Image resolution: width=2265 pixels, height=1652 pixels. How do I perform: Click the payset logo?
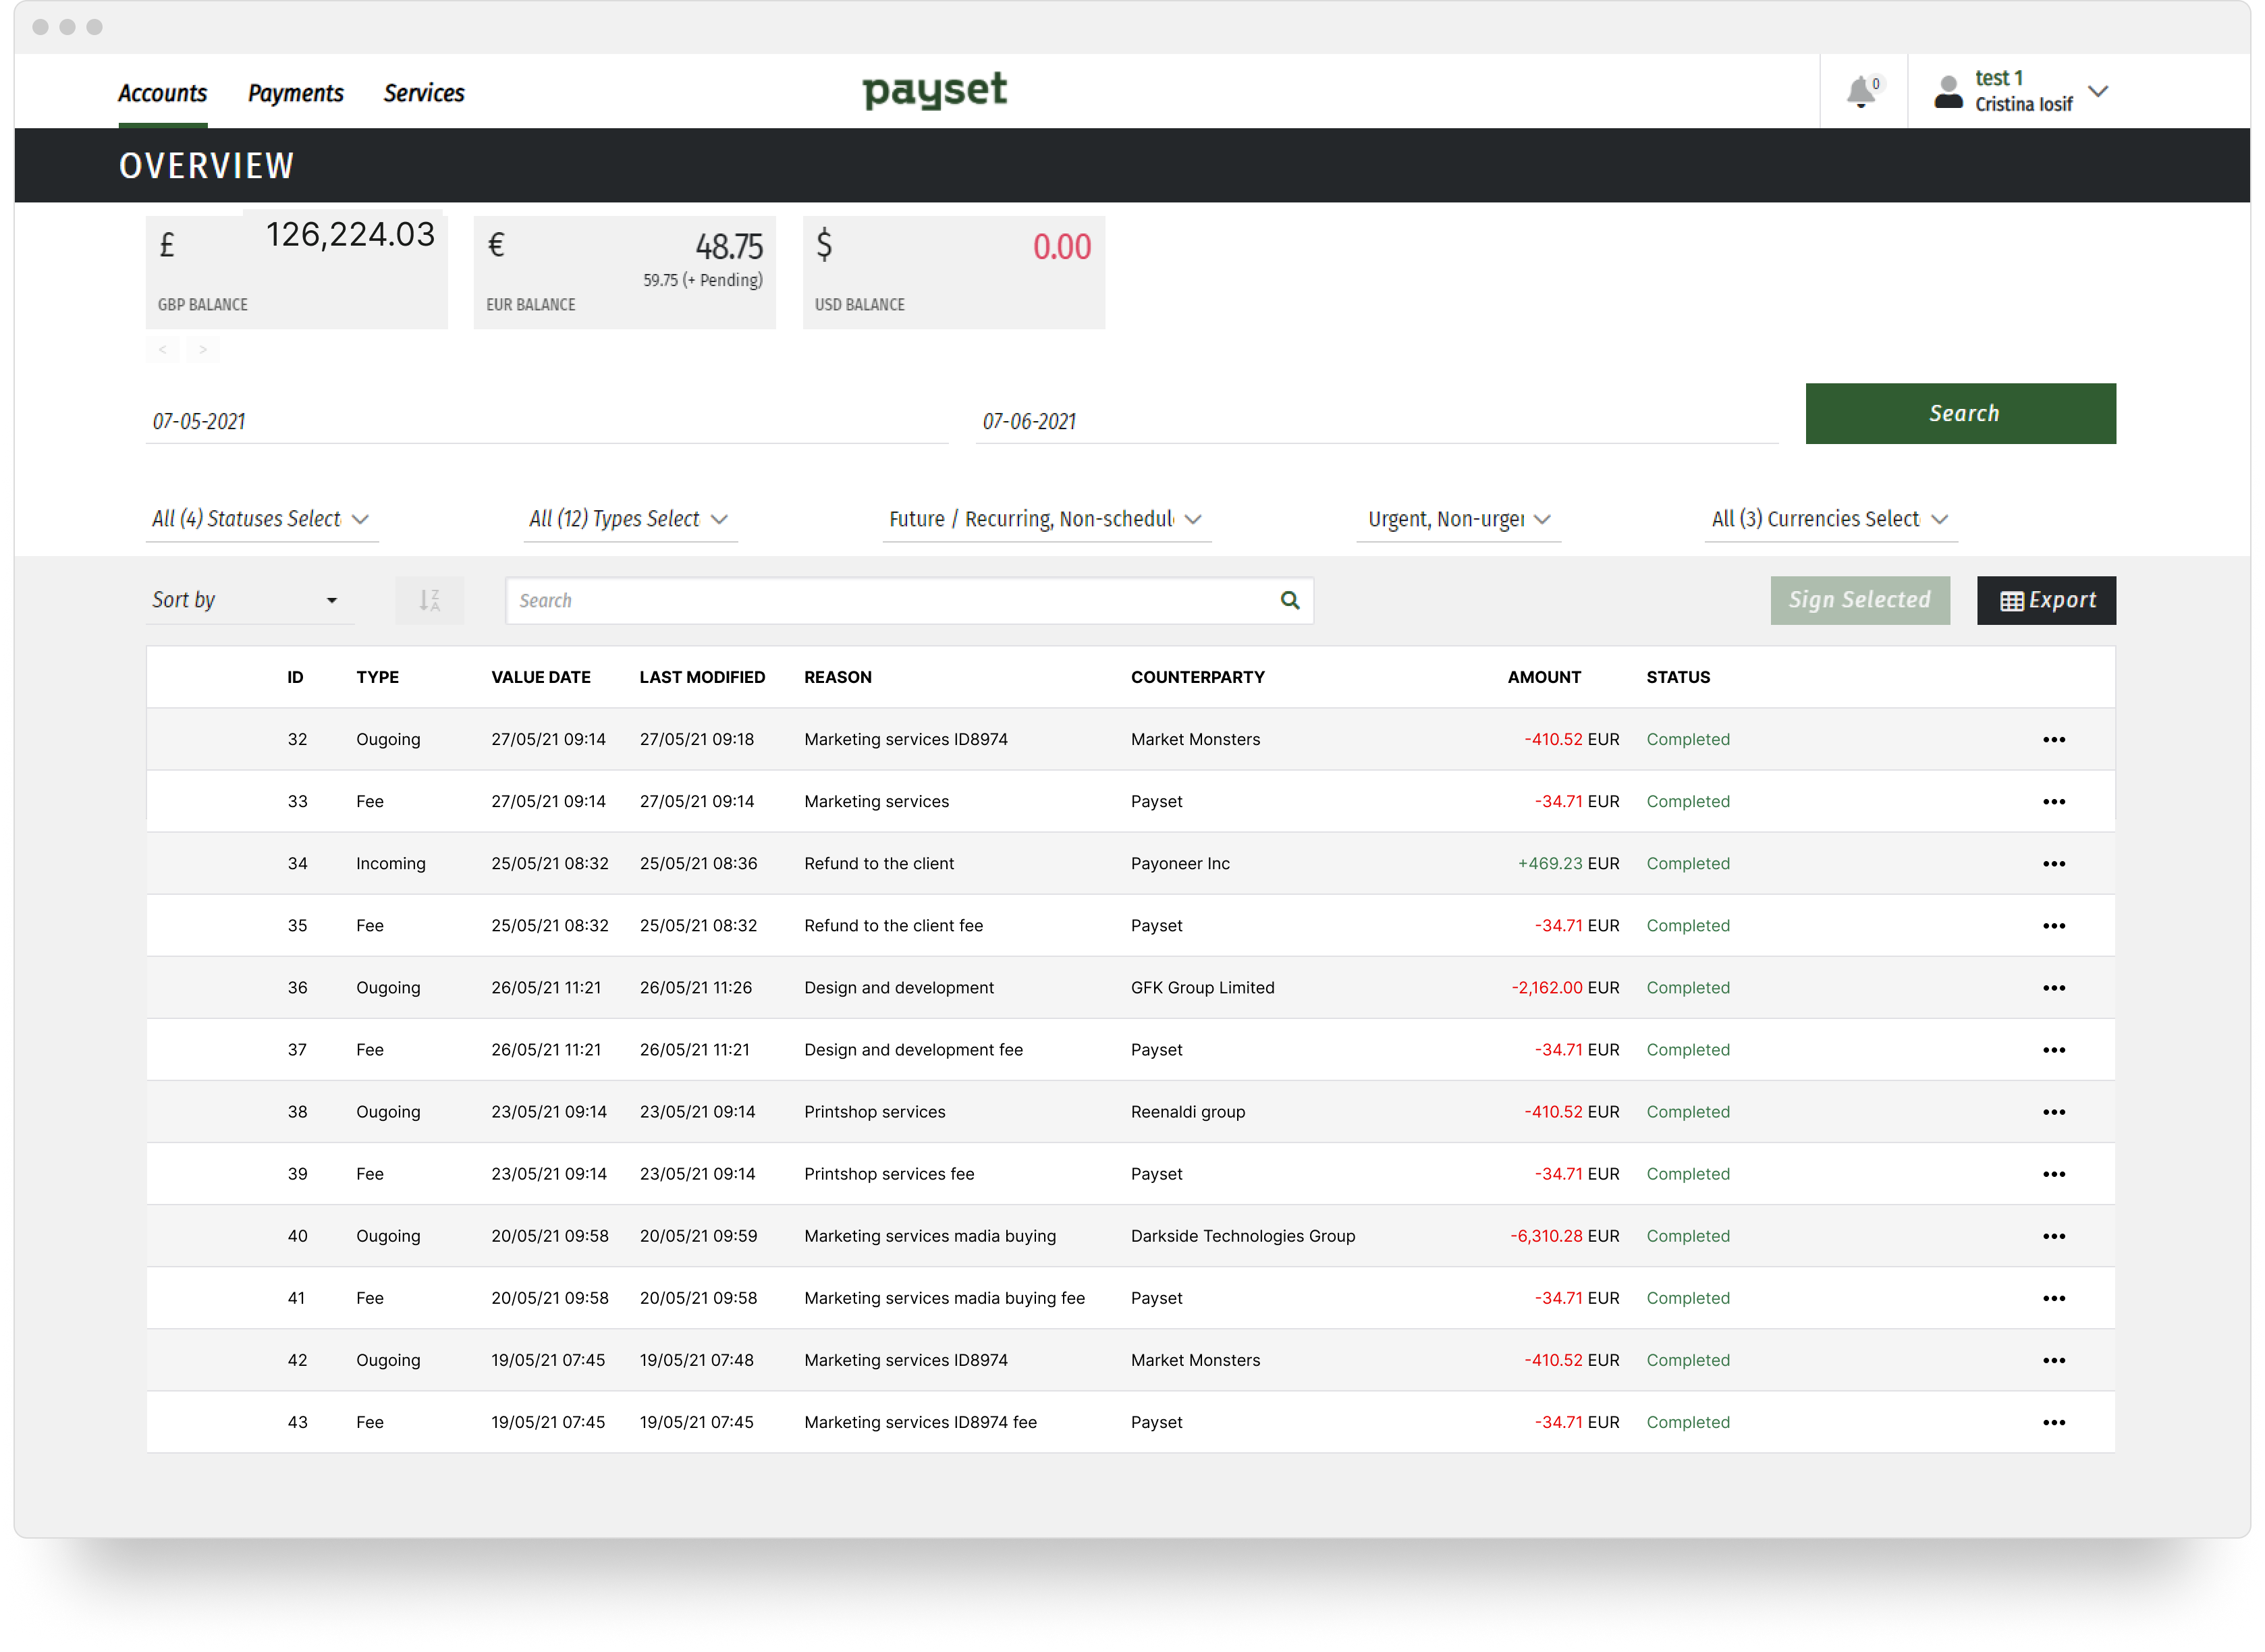(934, 90)
